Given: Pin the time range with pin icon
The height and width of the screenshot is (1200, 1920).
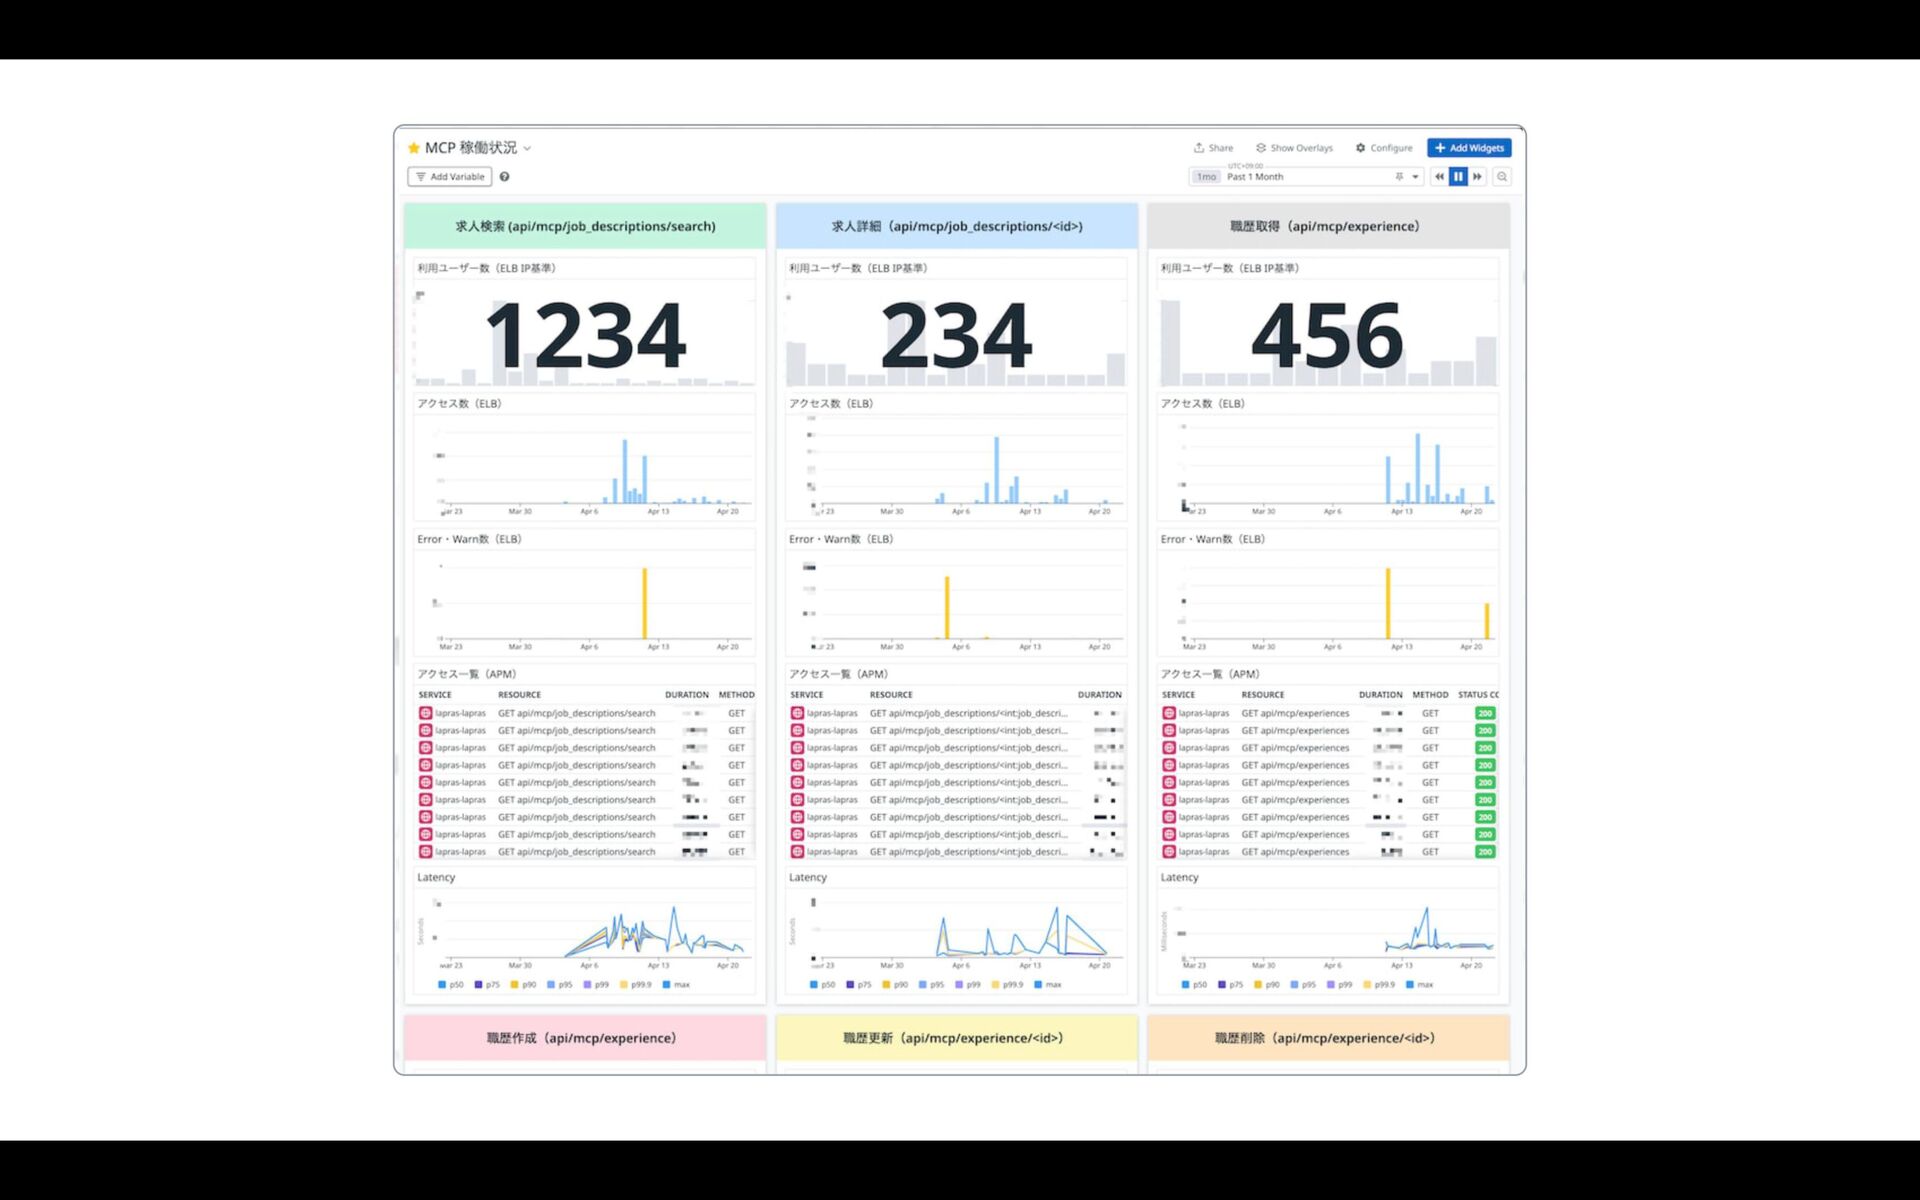Looking at the screenshot, I should click(1399, 177).
